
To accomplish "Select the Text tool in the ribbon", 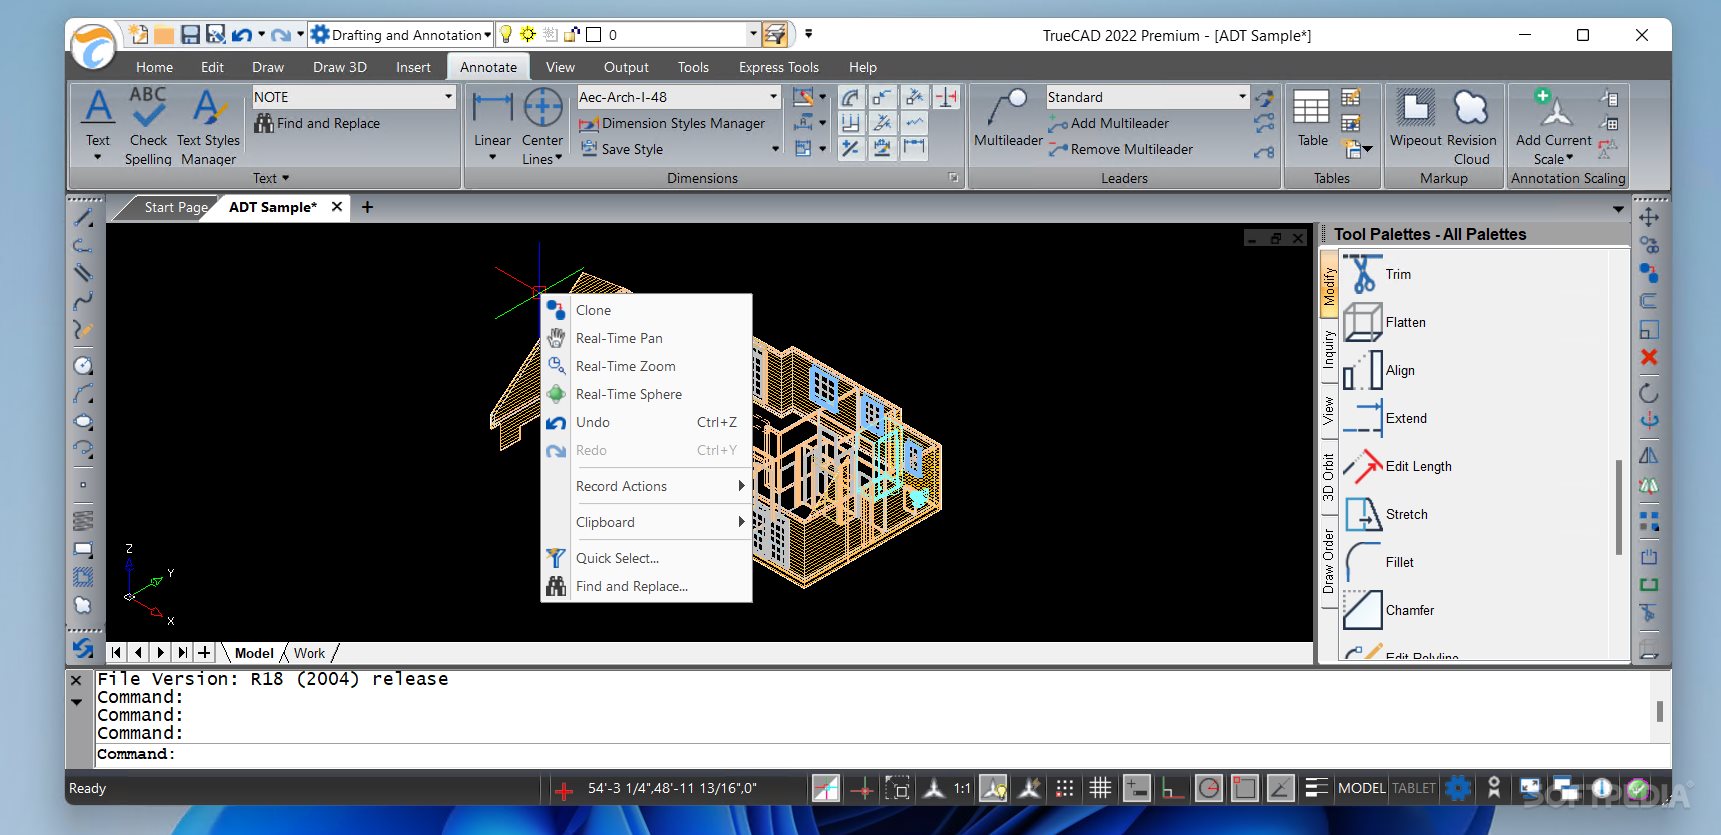I will tap(98, 125).
